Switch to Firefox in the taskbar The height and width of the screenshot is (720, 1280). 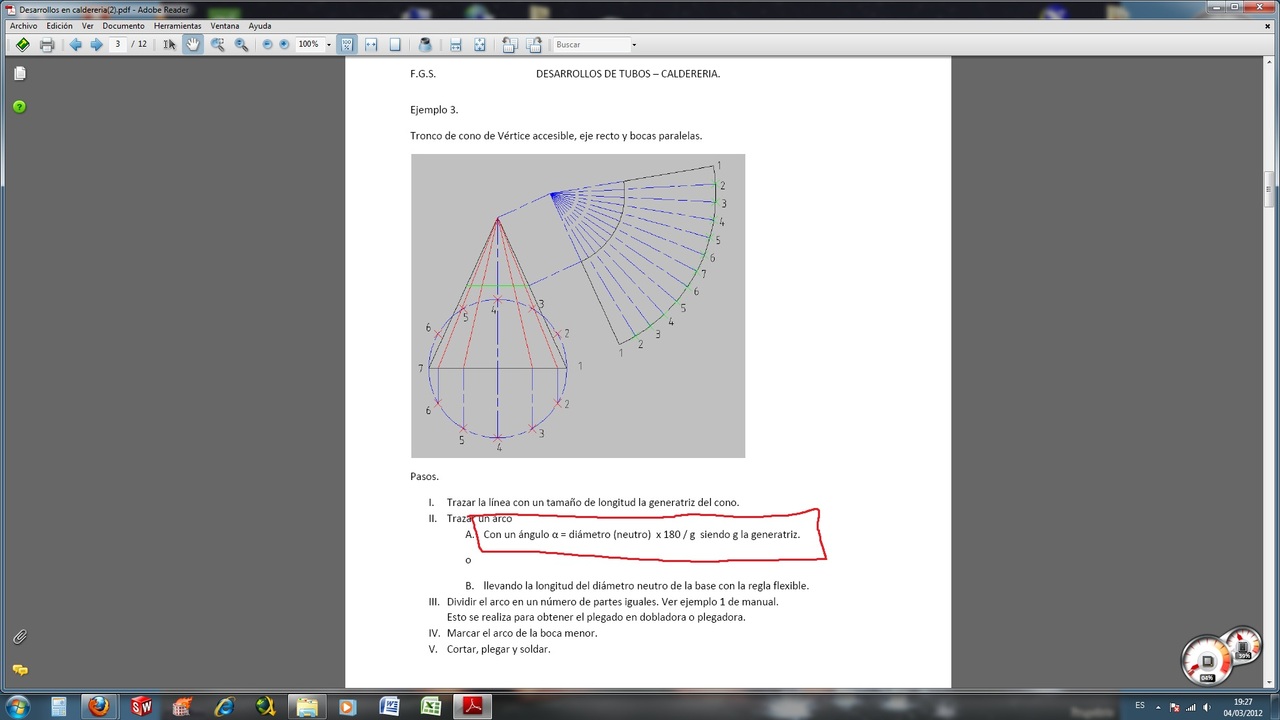tap(98, 707)
